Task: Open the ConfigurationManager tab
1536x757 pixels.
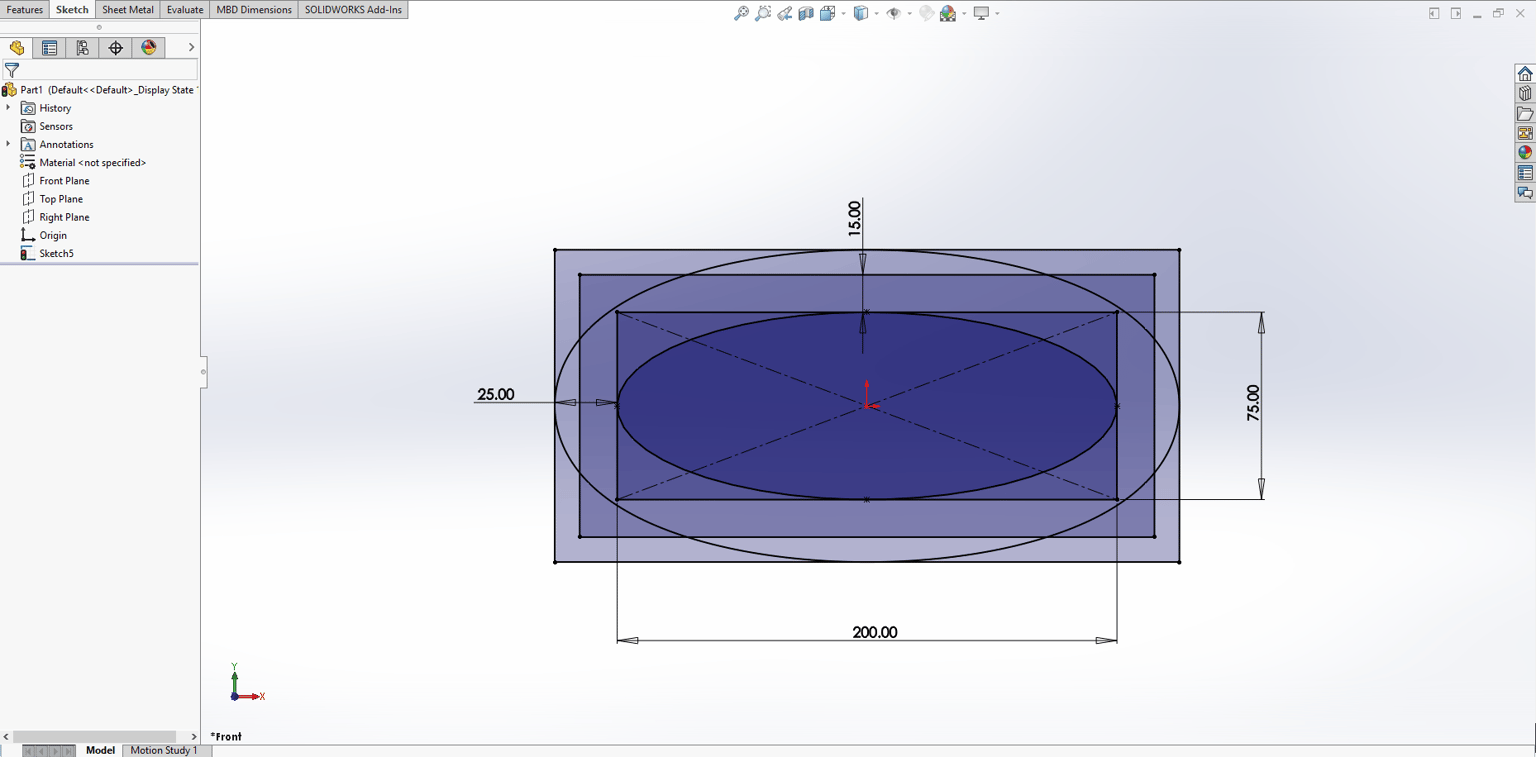Action: [x=82, y=48]
